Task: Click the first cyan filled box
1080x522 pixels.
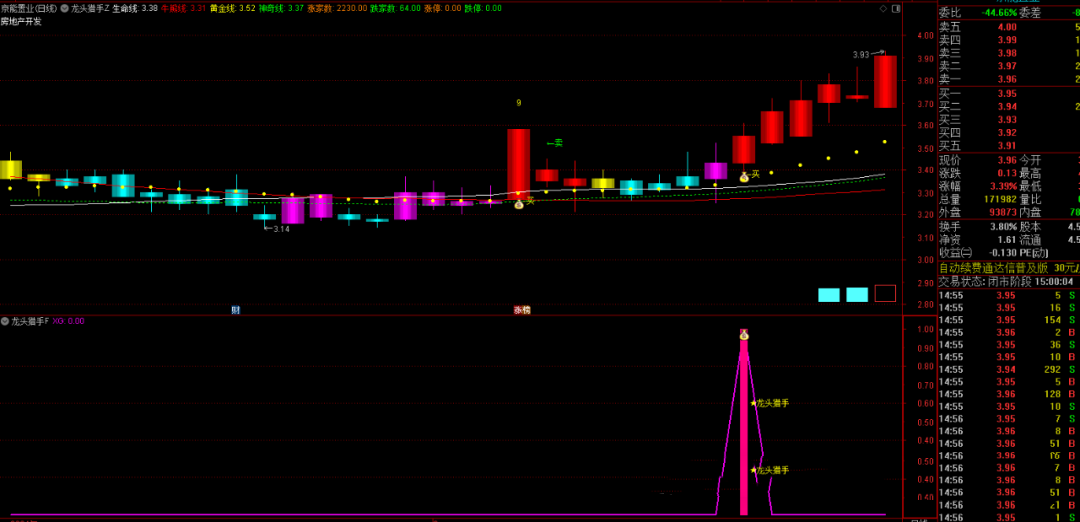Action: (829, 294)
